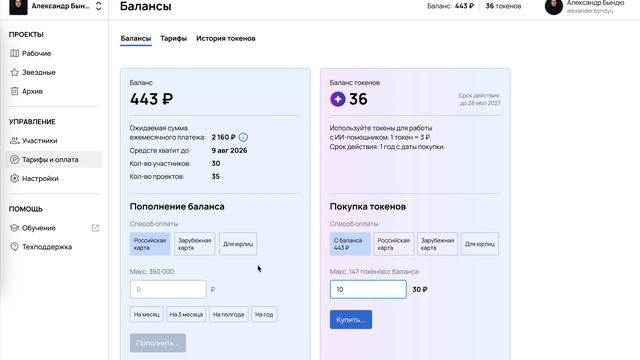Open the История токенов tab

[x=226, y=38]
